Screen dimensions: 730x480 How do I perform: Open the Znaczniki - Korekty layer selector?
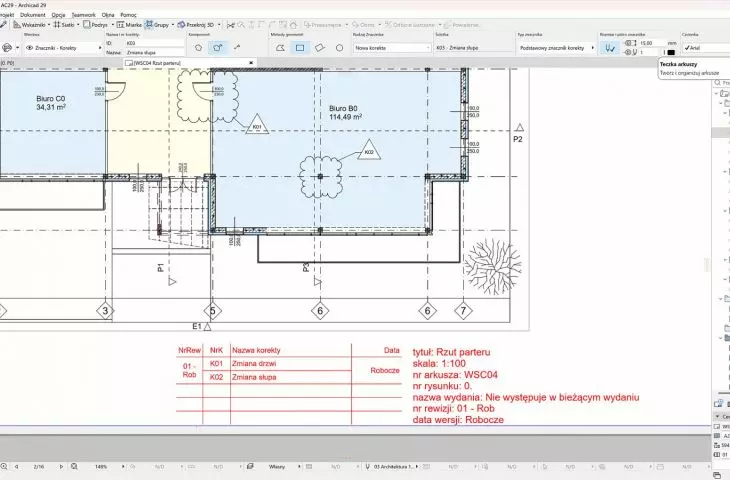[x=63, y=48]
